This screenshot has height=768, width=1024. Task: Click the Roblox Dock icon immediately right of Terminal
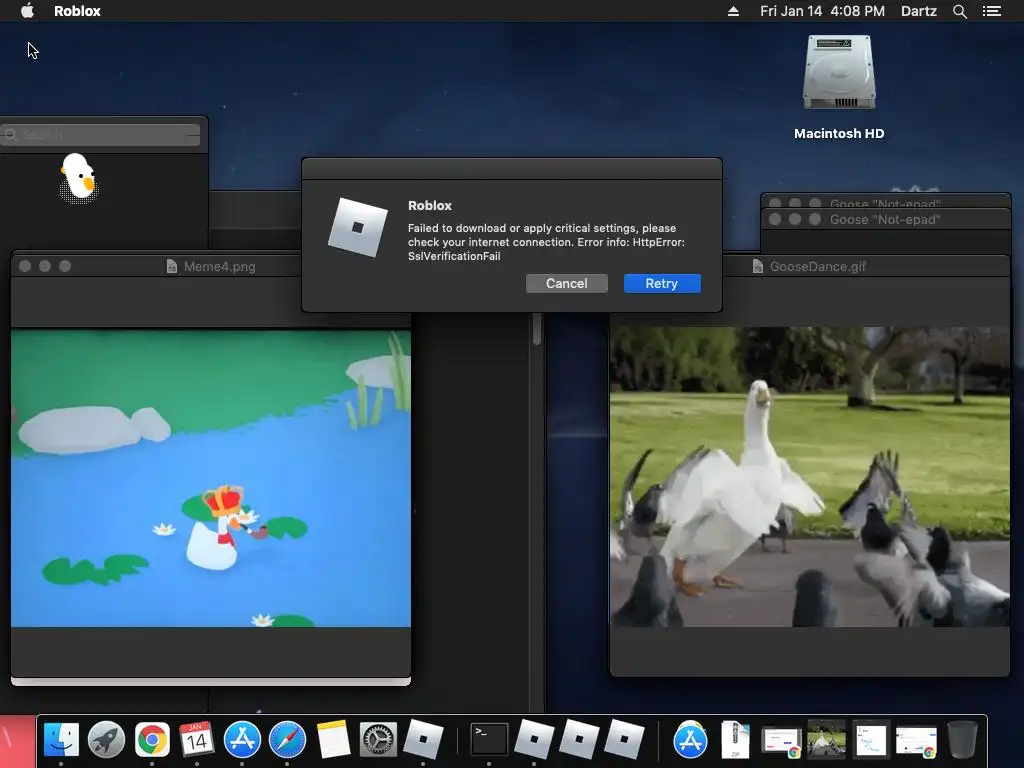click(534, 740)
